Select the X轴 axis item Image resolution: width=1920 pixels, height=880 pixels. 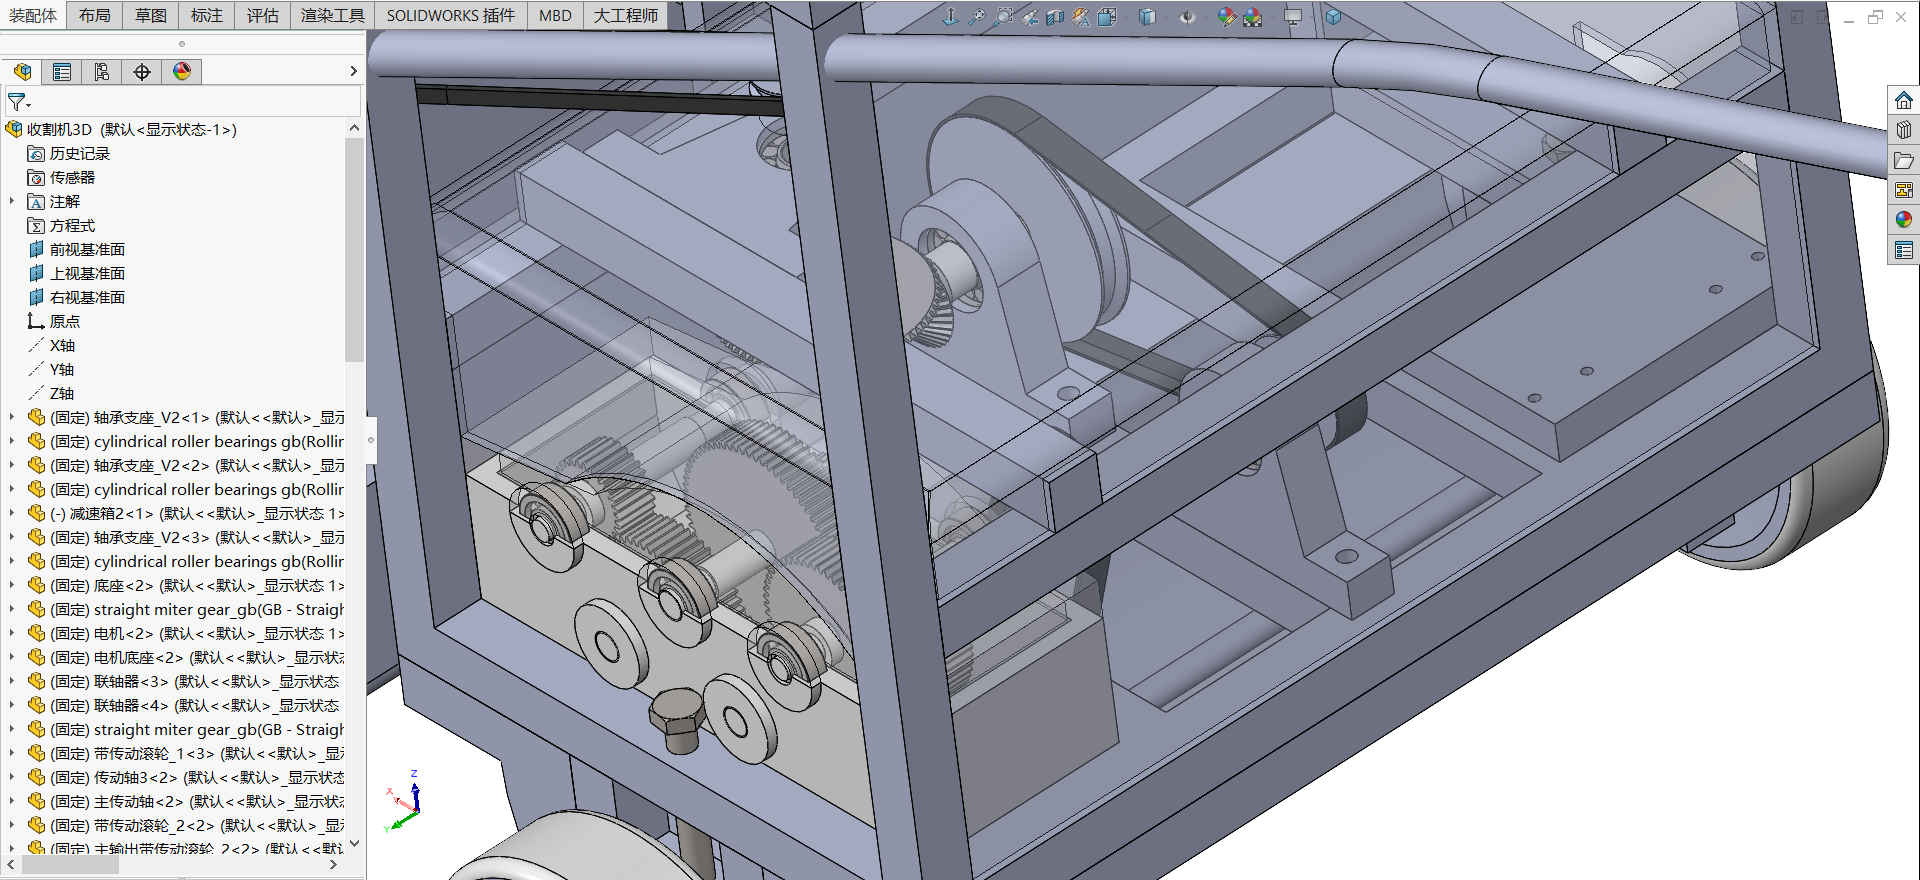point(51,345)
